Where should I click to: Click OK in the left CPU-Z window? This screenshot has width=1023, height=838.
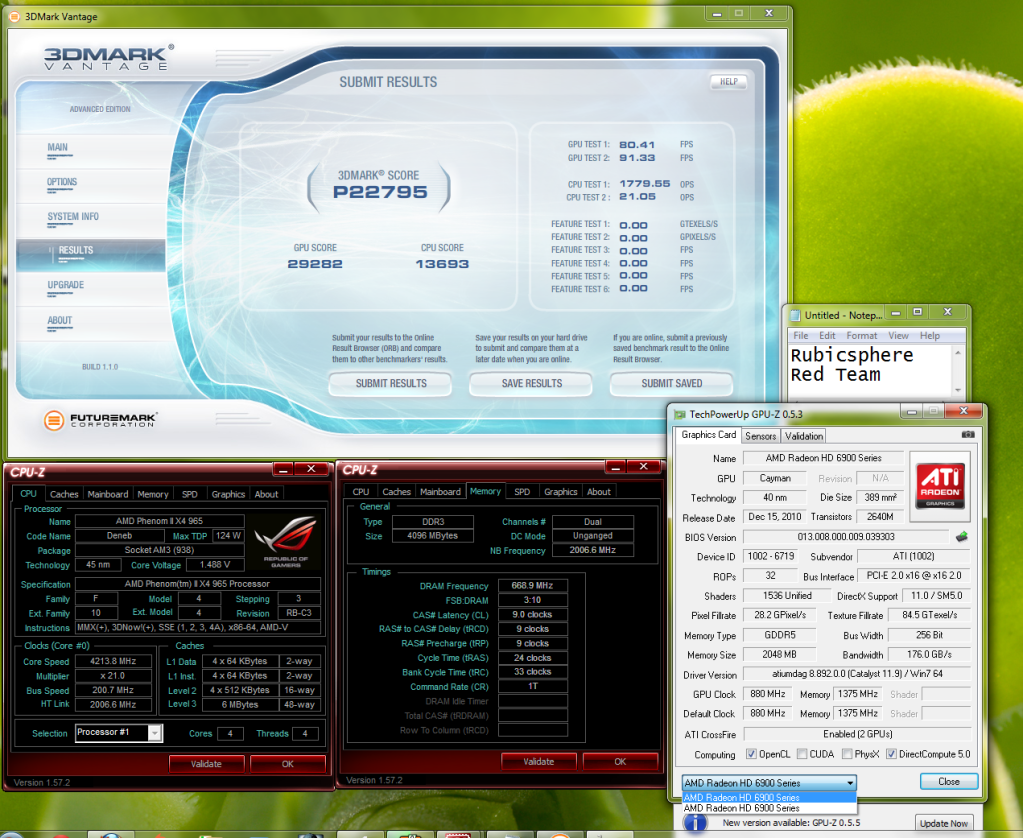click(288, 764)
